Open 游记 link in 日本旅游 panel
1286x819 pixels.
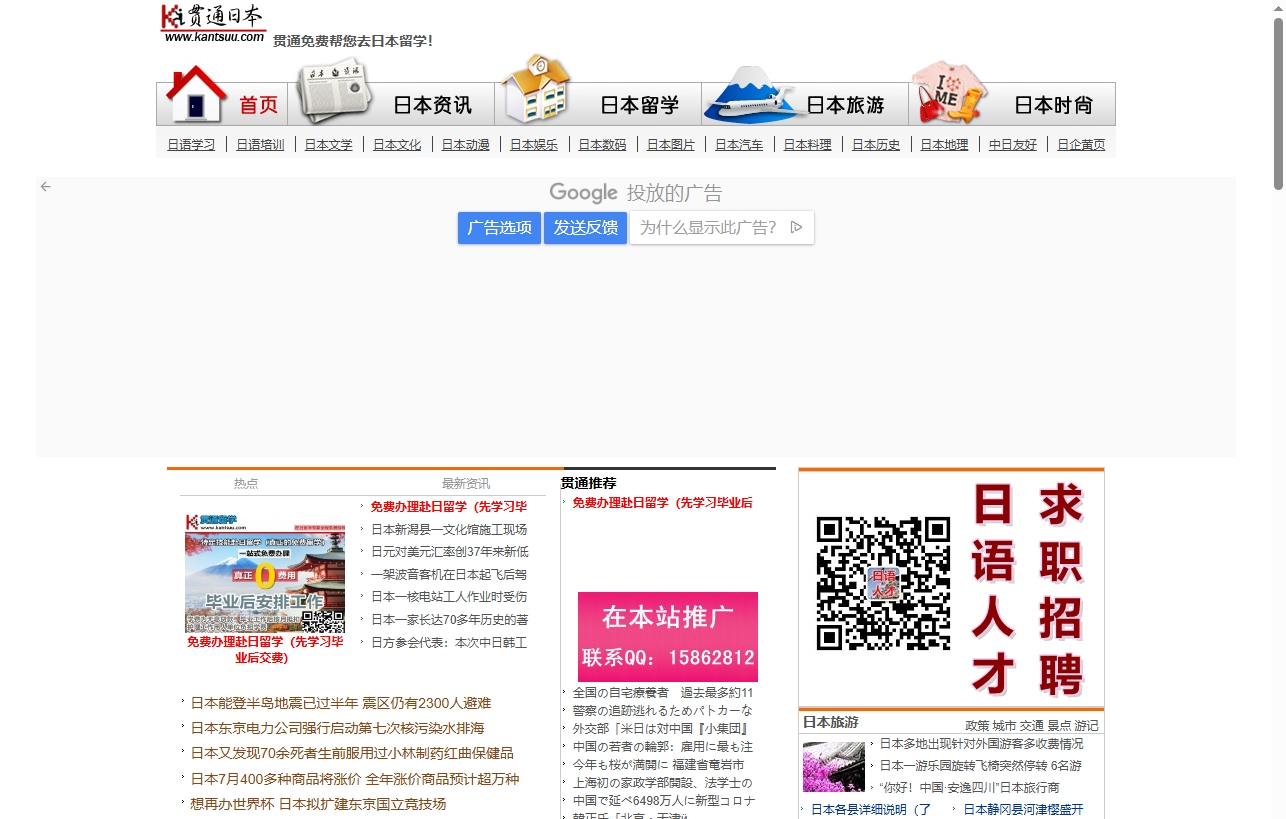click(1086, 725)
